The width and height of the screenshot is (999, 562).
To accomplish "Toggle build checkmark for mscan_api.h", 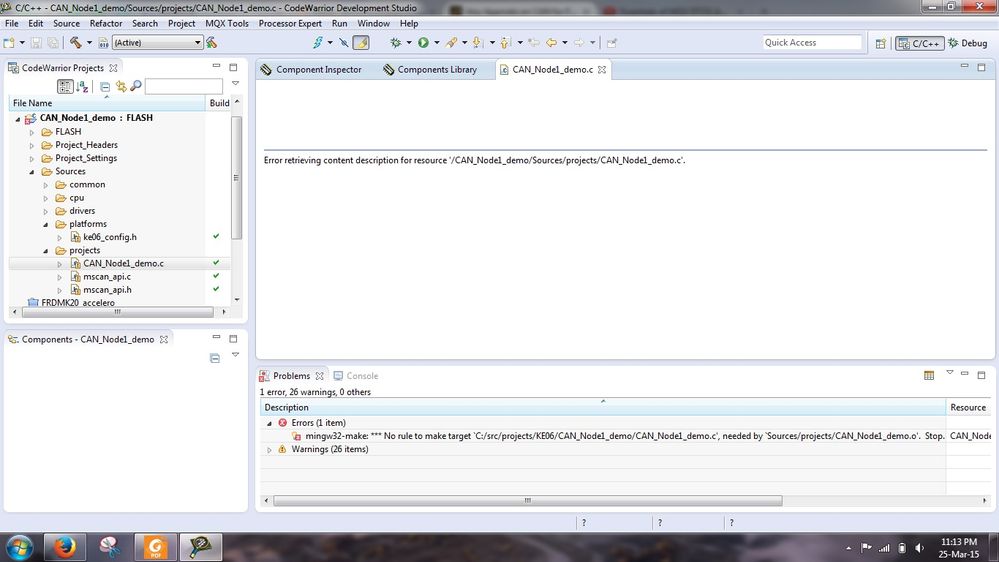I will click(x=216, y=289).
